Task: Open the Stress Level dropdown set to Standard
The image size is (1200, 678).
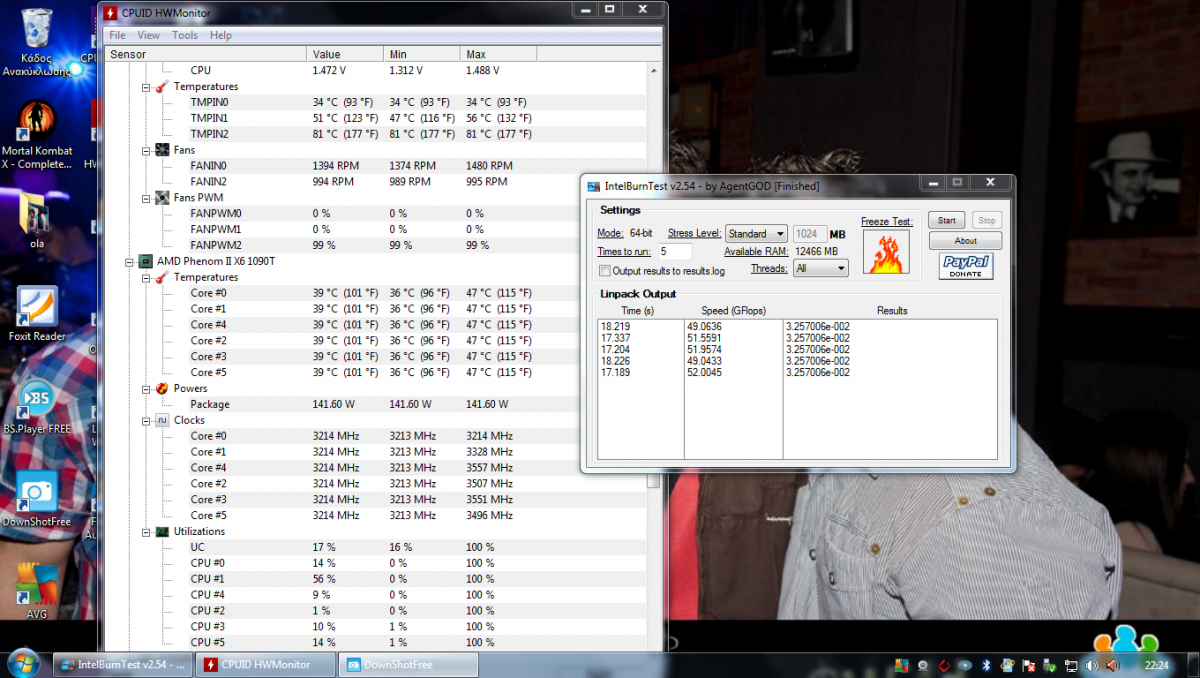Action: coord(756,234)
